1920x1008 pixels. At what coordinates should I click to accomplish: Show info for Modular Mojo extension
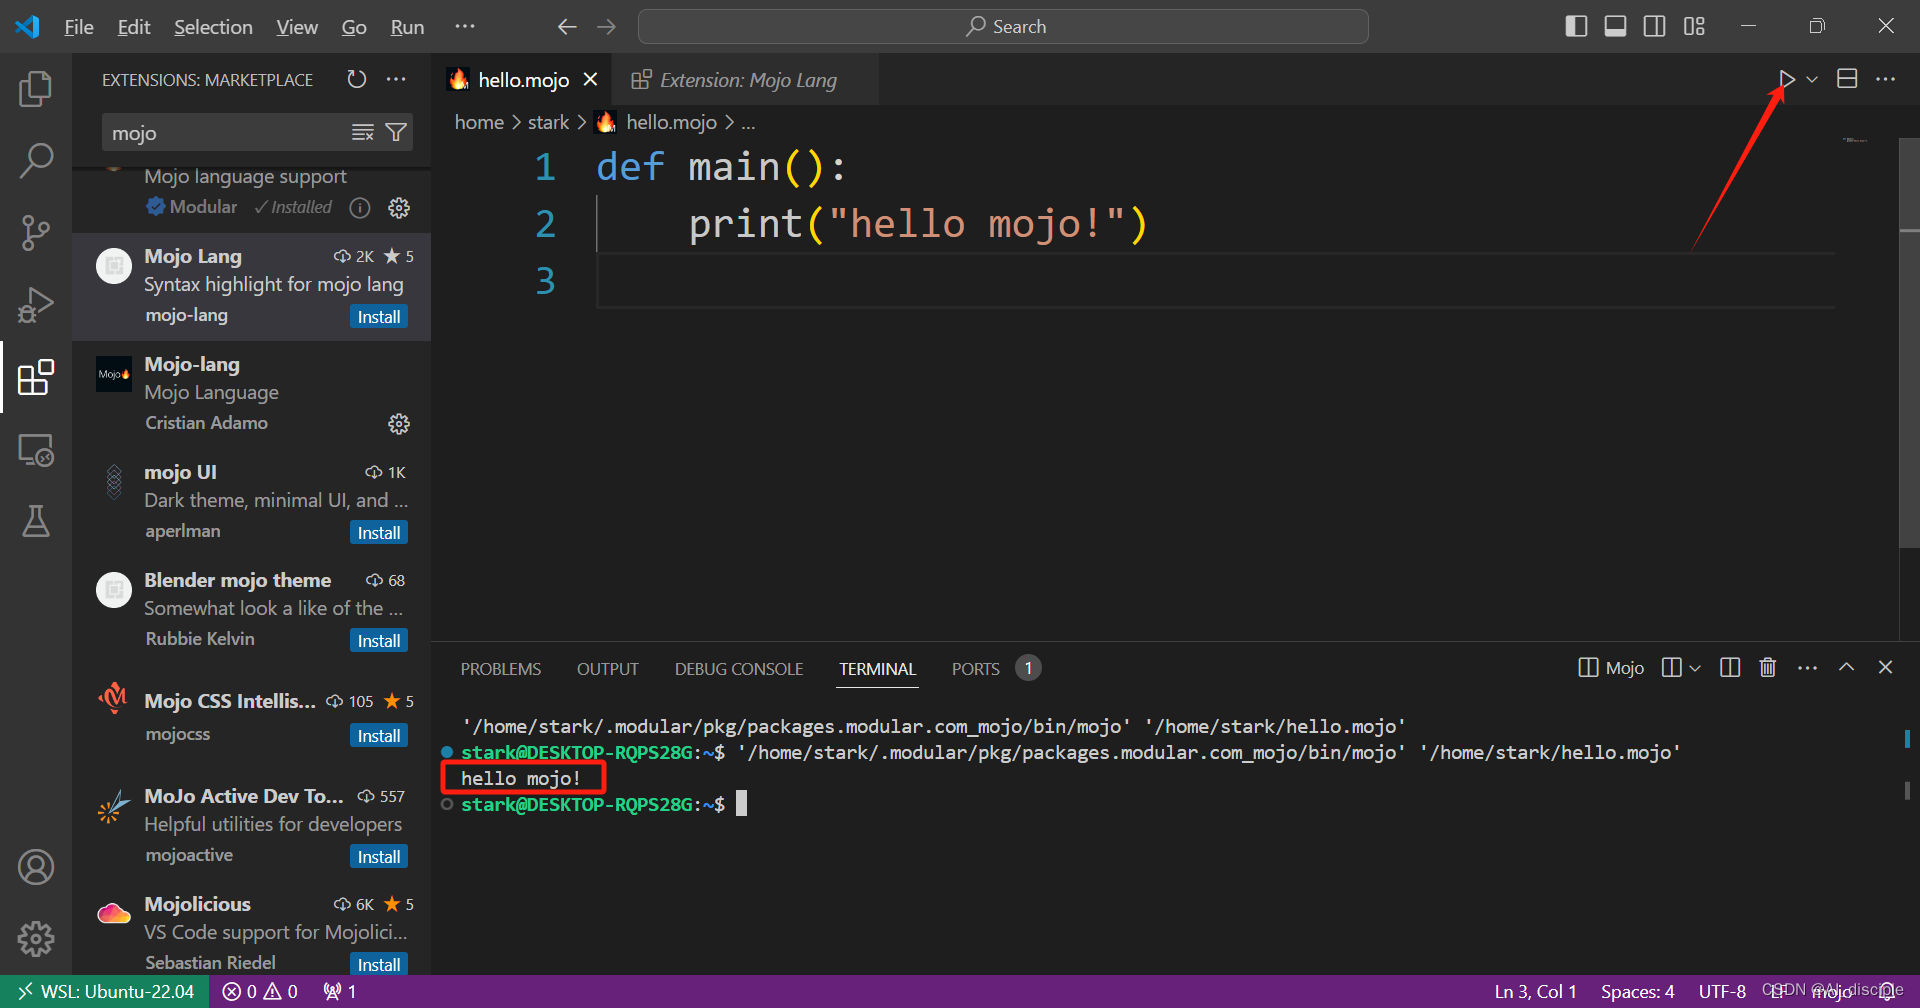(360, 207)
